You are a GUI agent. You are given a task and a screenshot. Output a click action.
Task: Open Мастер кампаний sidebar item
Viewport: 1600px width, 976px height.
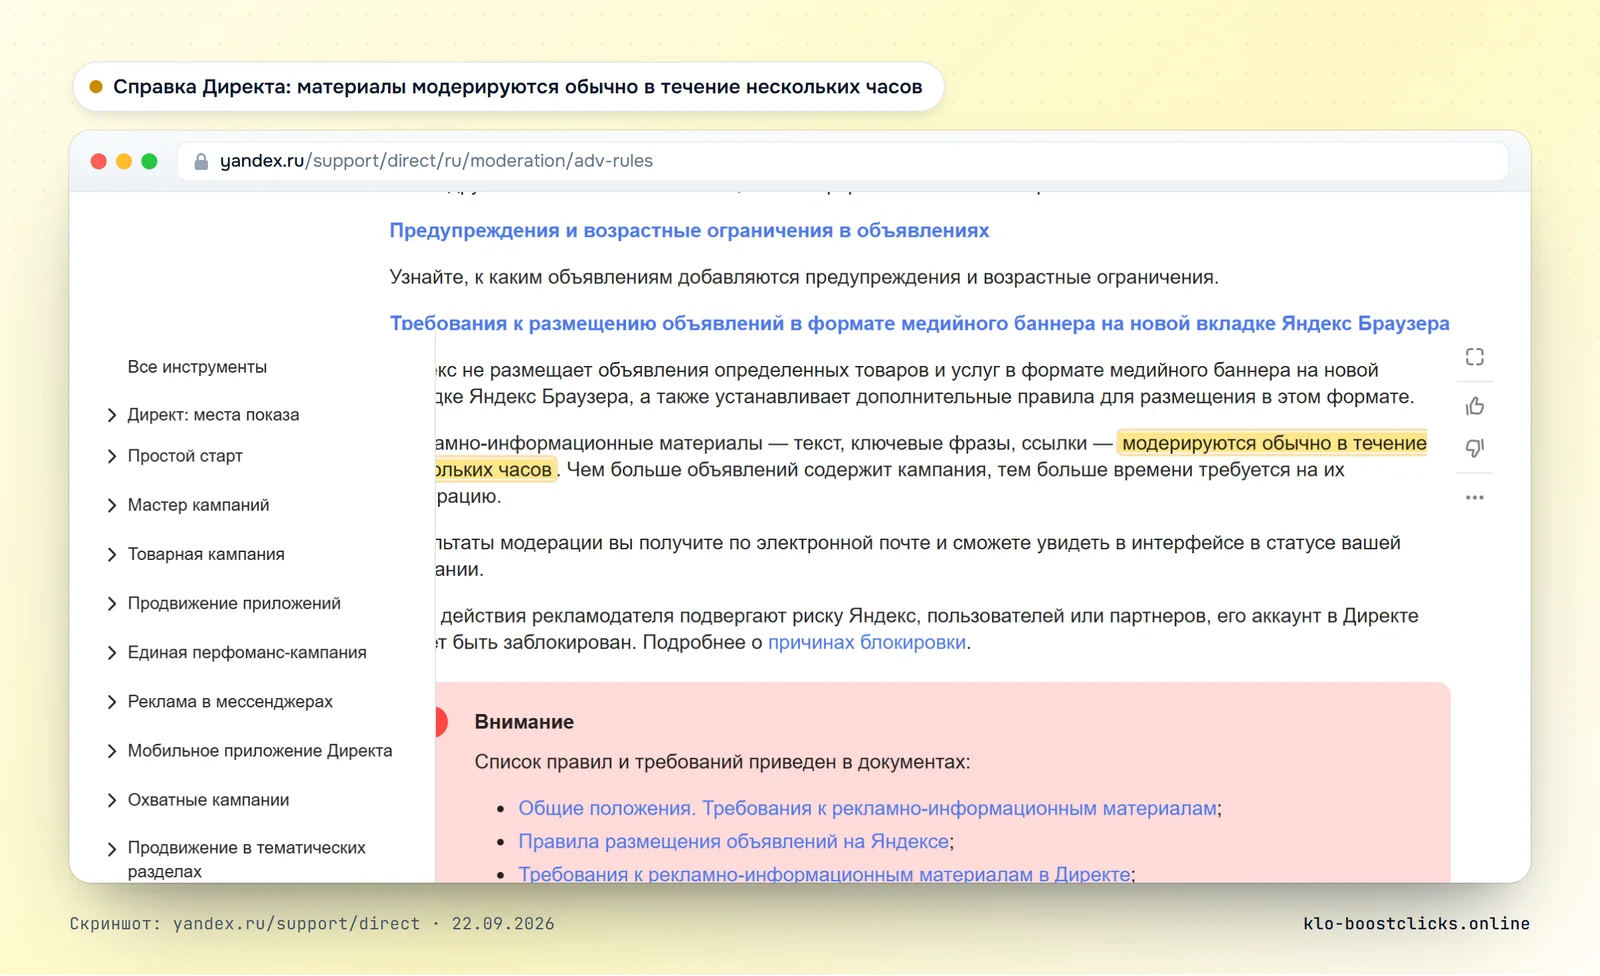point(198,505)
